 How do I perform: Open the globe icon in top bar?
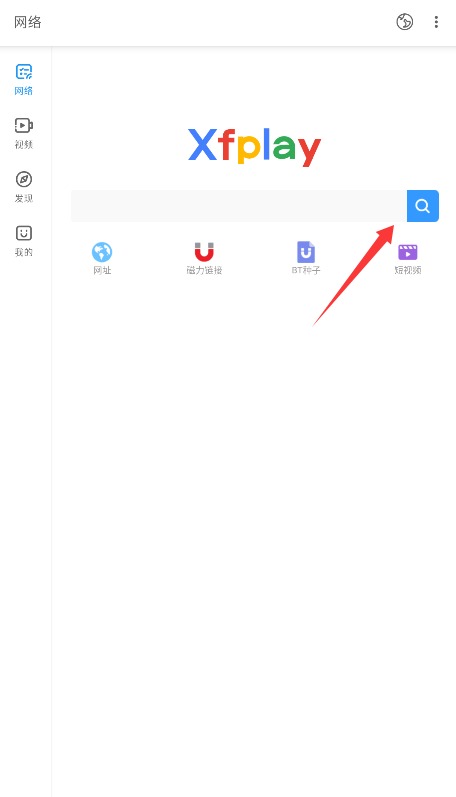click(405, 22)
